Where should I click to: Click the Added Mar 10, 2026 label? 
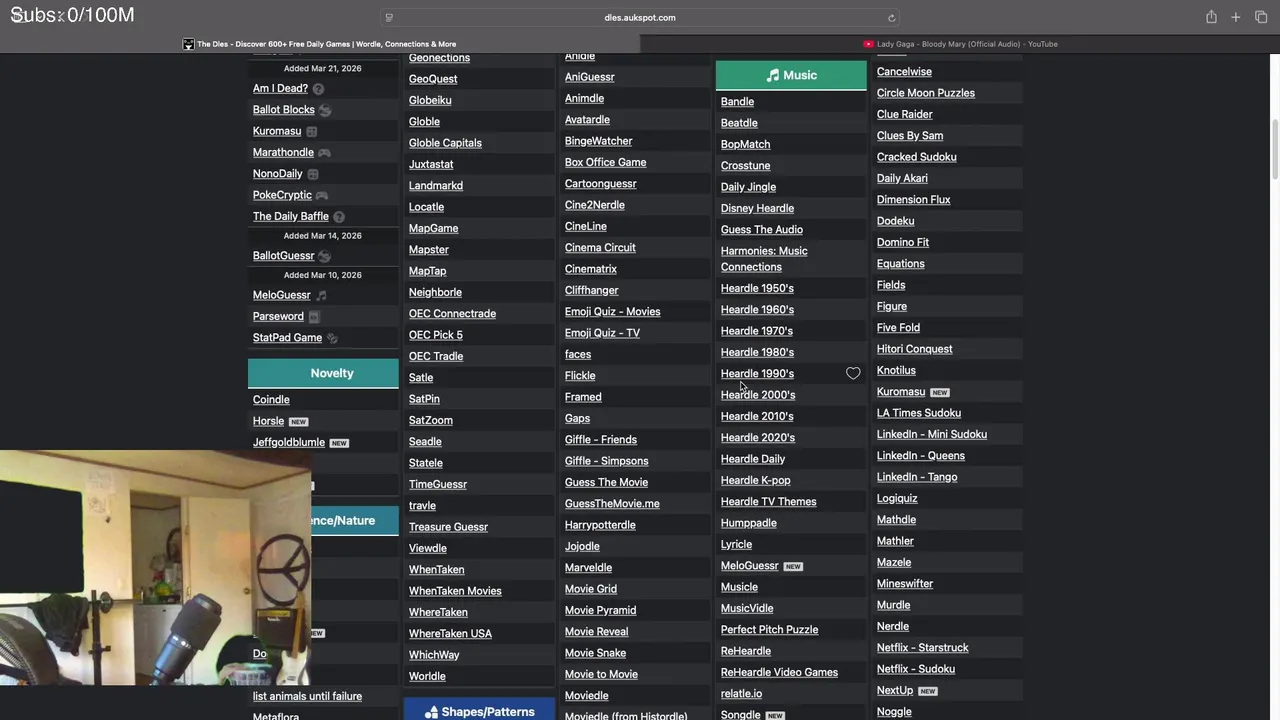coord(323,275)
